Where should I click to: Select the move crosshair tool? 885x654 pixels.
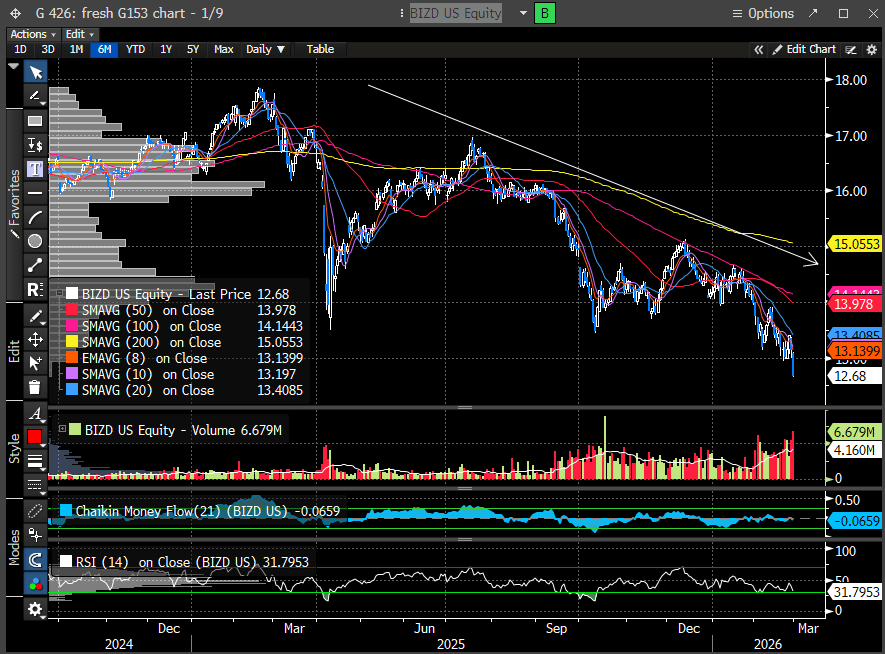(x=35, y=339)
